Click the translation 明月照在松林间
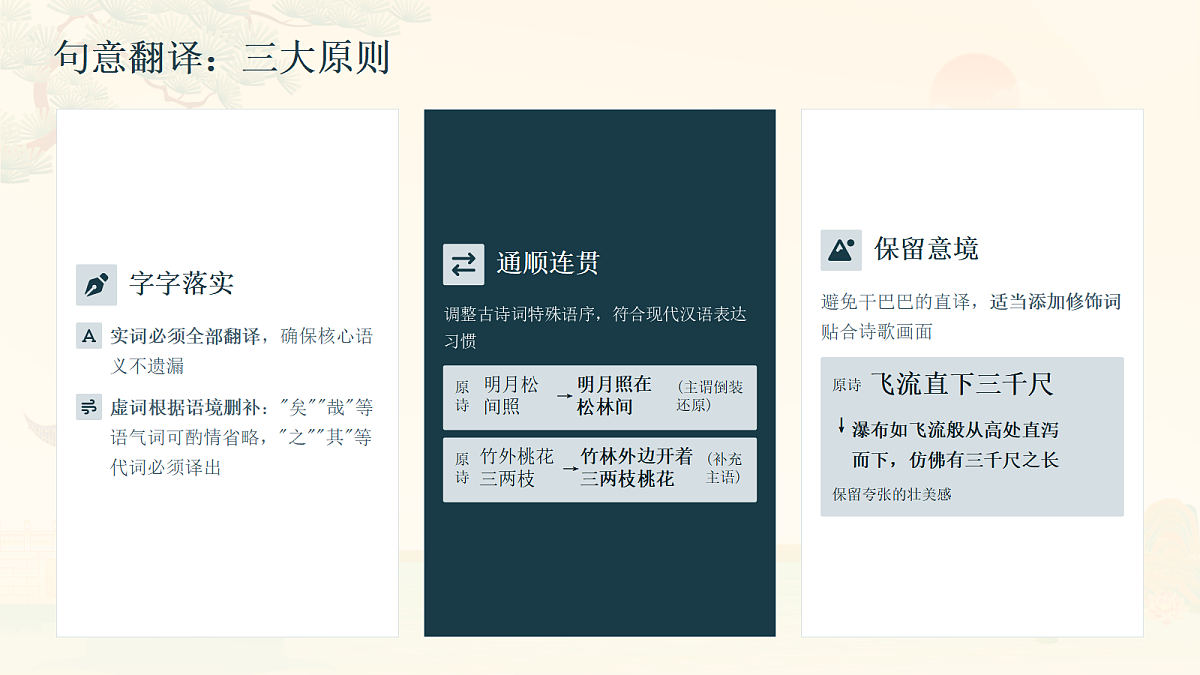This screenshot has width=1200, height=675. pyautogui.click(x=614, y=396)
